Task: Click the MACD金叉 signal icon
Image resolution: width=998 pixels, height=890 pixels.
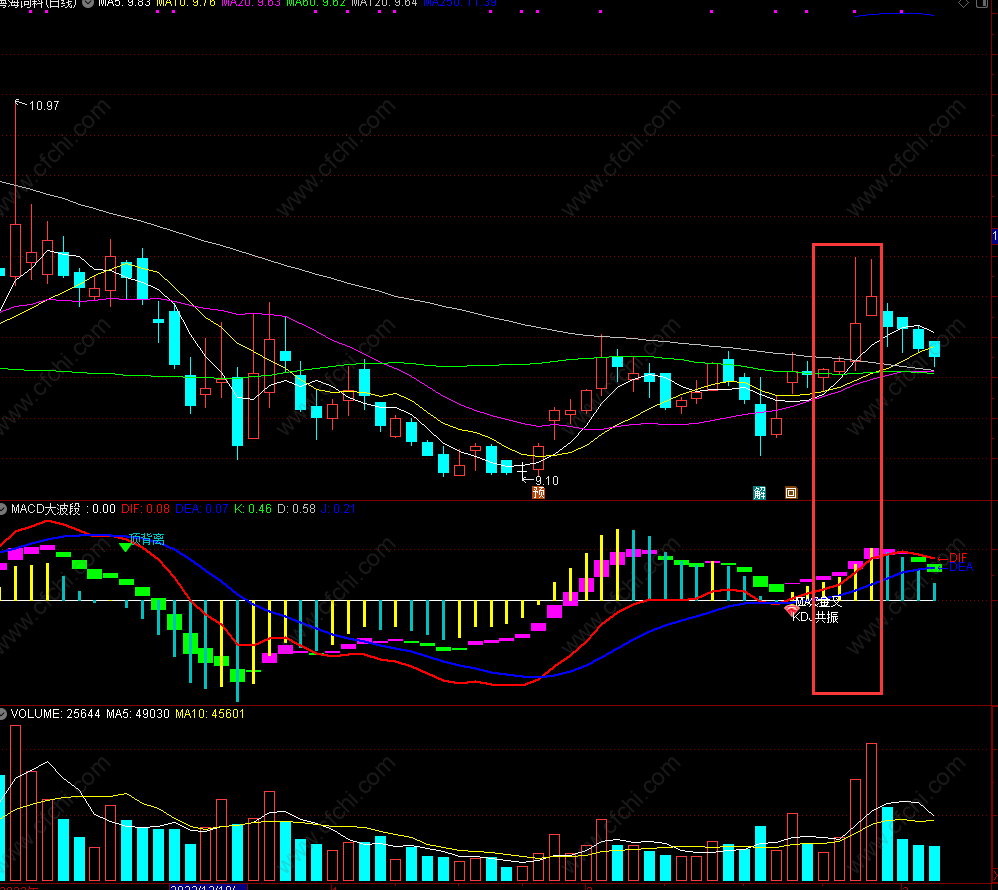Action: 792,611
